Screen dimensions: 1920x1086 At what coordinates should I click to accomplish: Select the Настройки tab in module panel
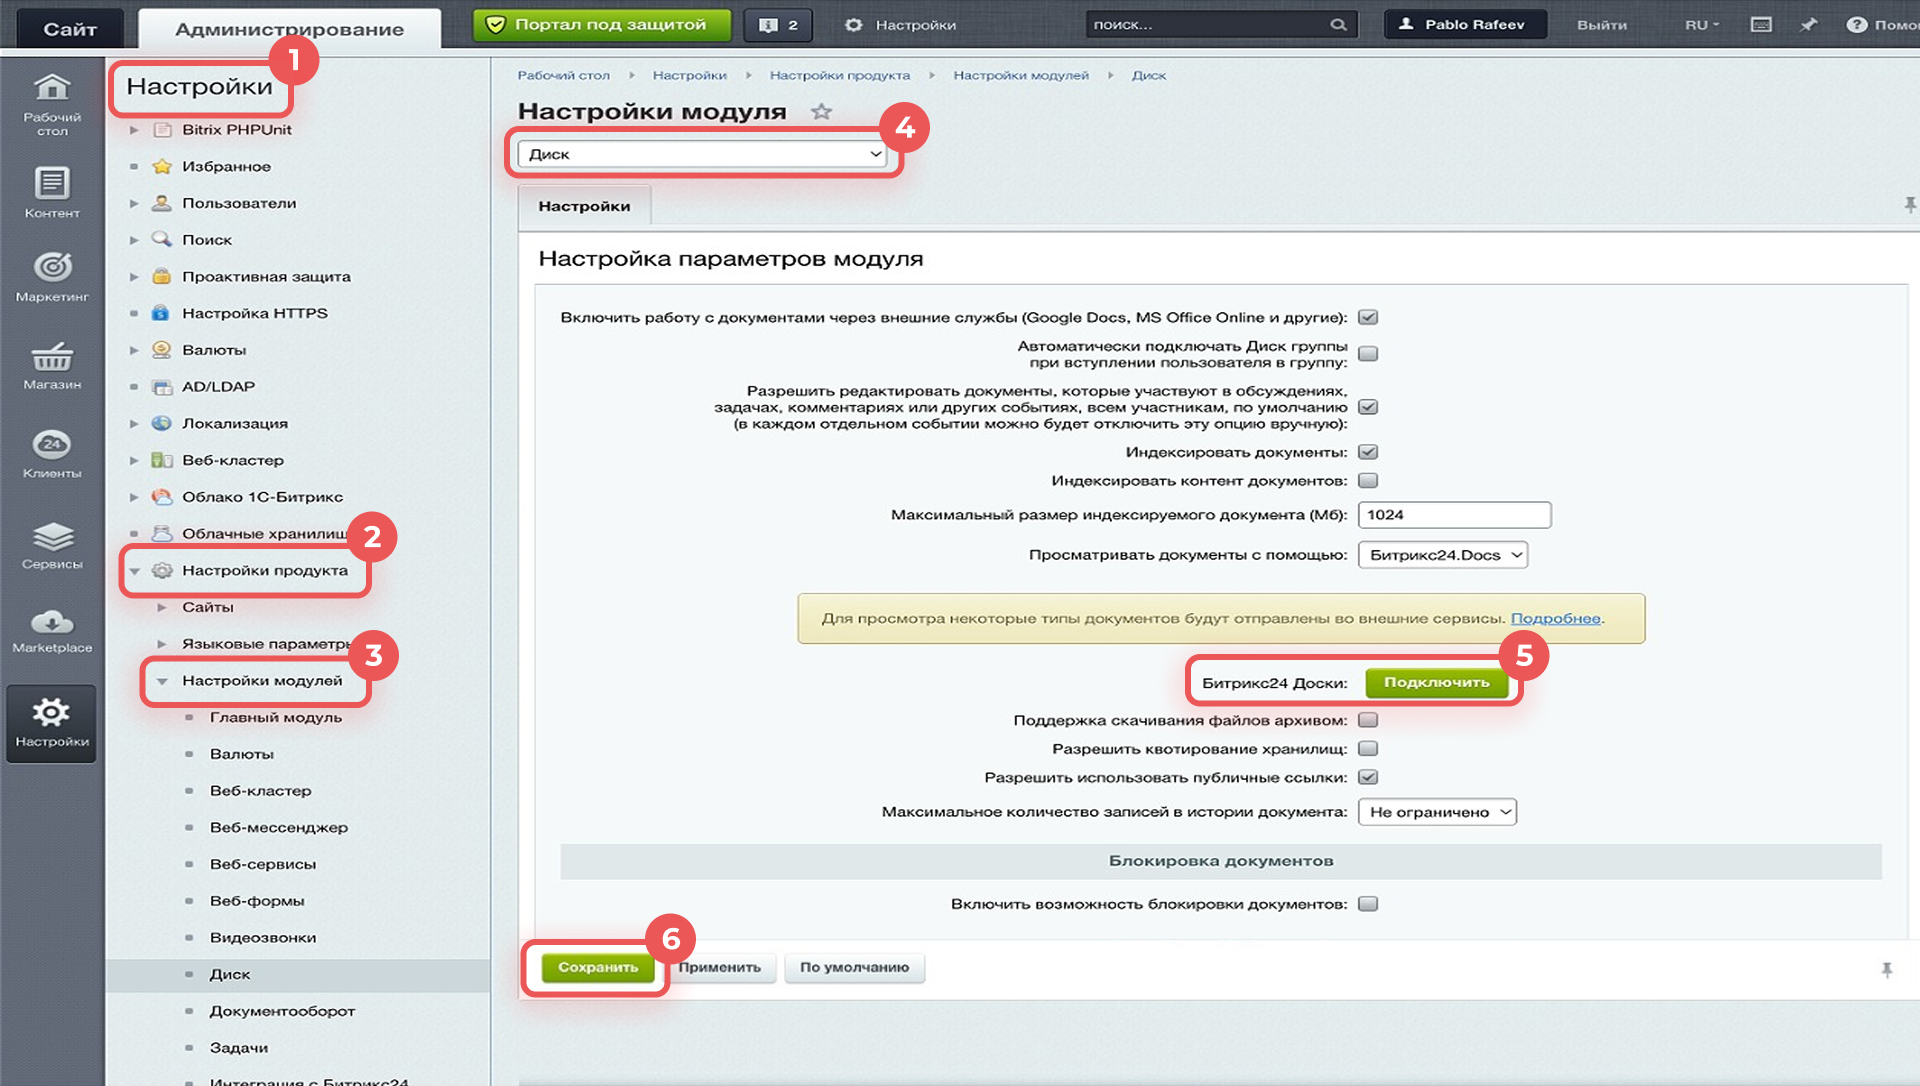tap(584, 206)
